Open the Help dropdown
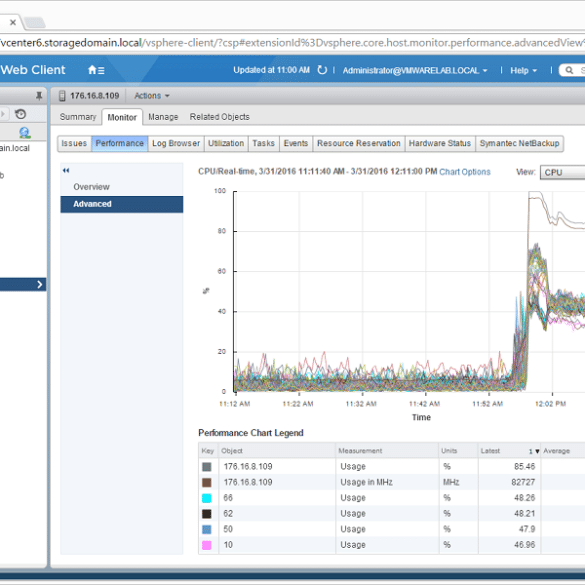Screen dimensions: 585x585 523,71
